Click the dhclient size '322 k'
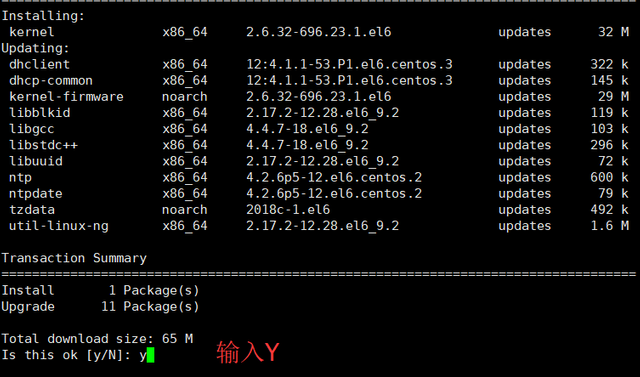640x377 pixels. point(609,64)
